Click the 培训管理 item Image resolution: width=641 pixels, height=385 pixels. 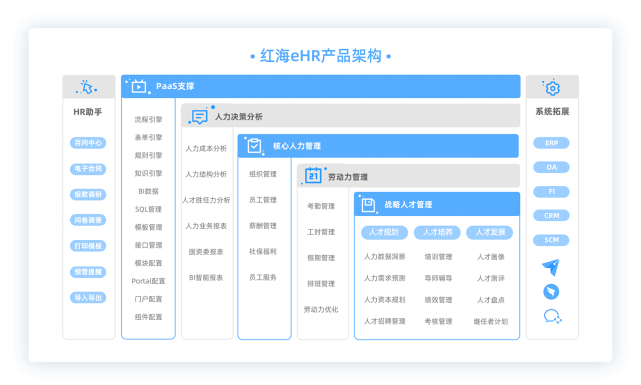[x=438, y=257]
